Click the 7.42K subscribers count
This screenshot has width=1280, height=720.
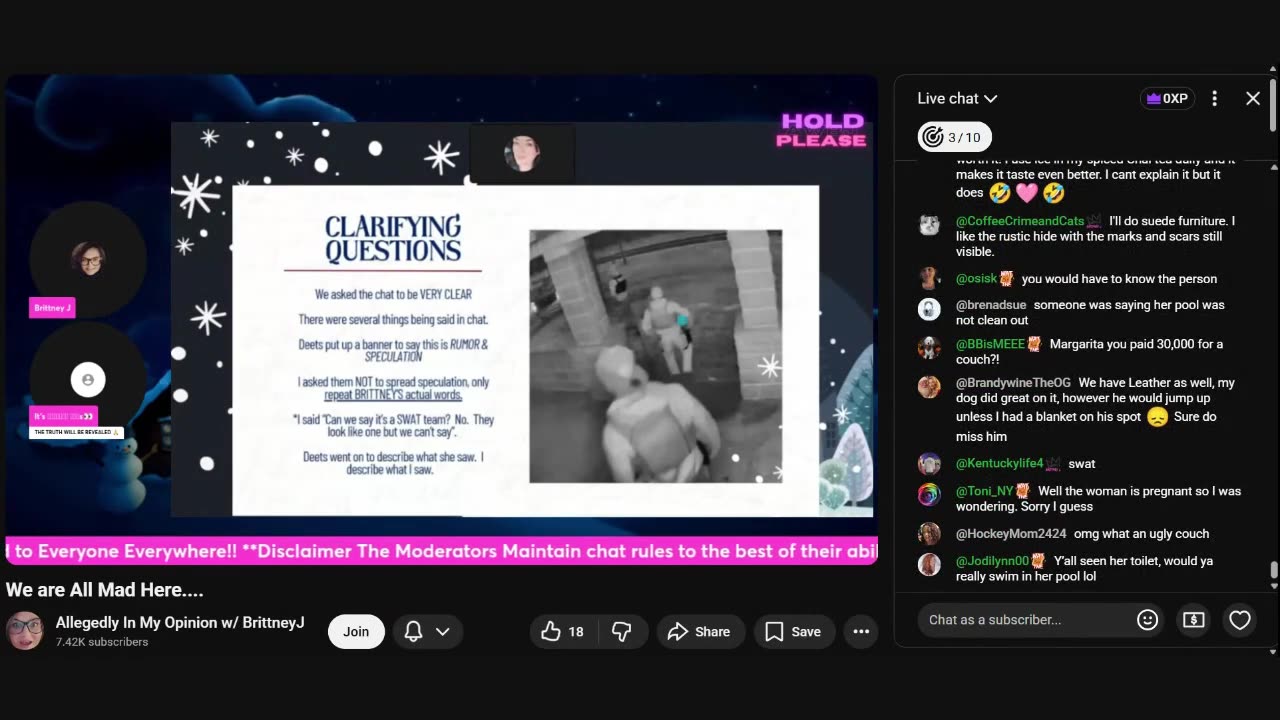click(102, 642)
